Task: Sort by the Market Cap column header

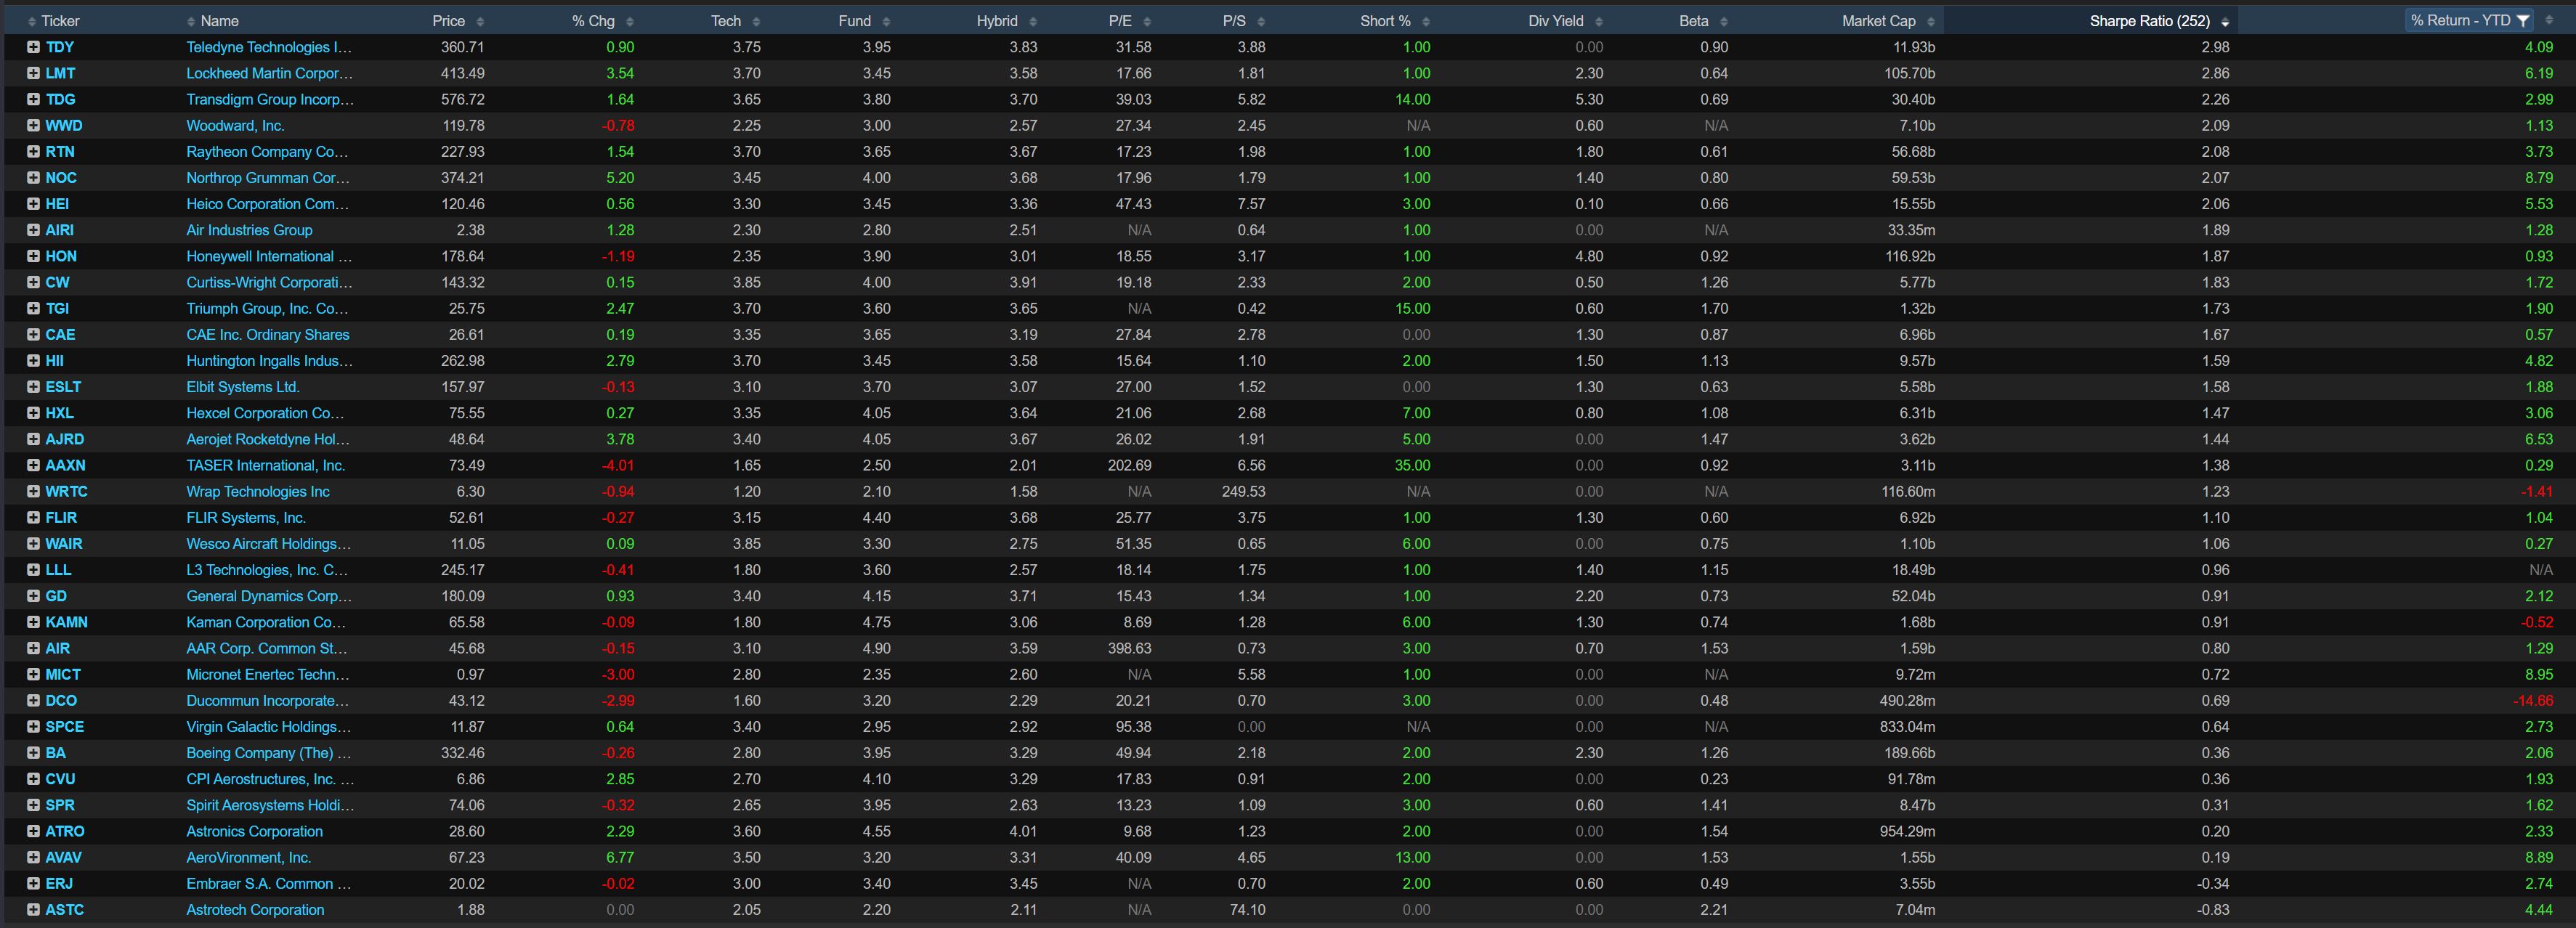Action: [x=1879, y=21]
